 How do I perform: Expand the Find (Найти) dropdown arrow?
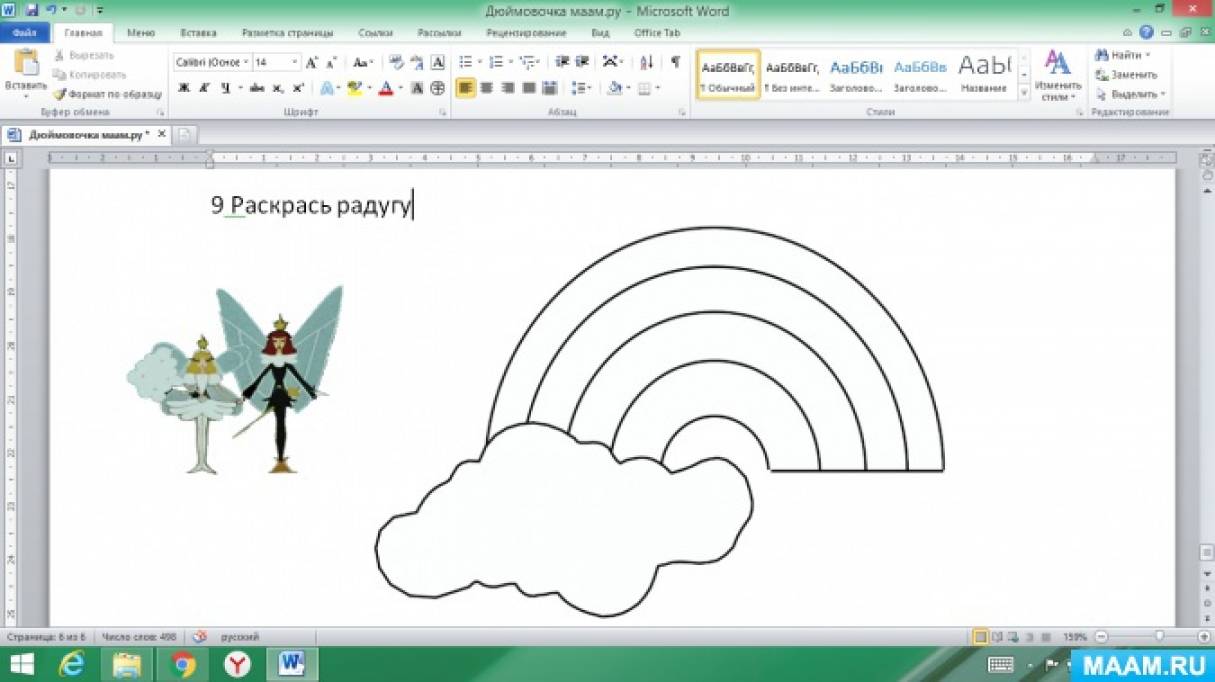[x=1147, y=55]
